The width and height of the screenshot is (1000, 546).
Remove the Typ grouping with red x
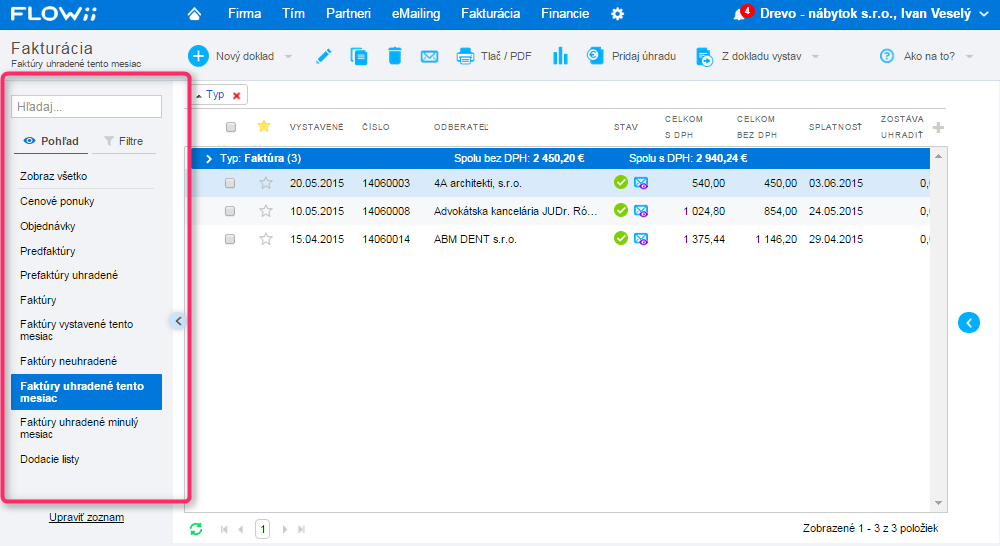click(237, 96)
